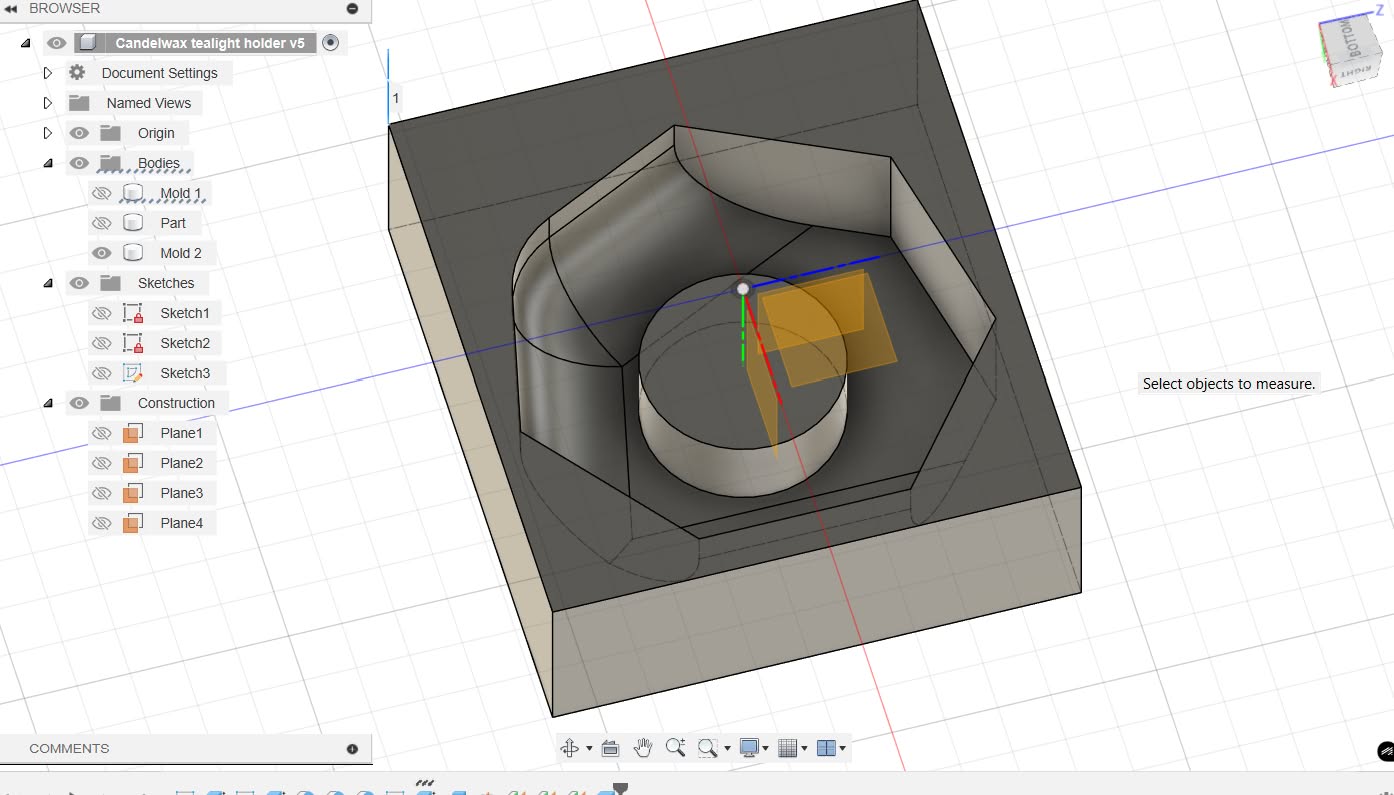Collapse the Sketches node

(48, 283)
